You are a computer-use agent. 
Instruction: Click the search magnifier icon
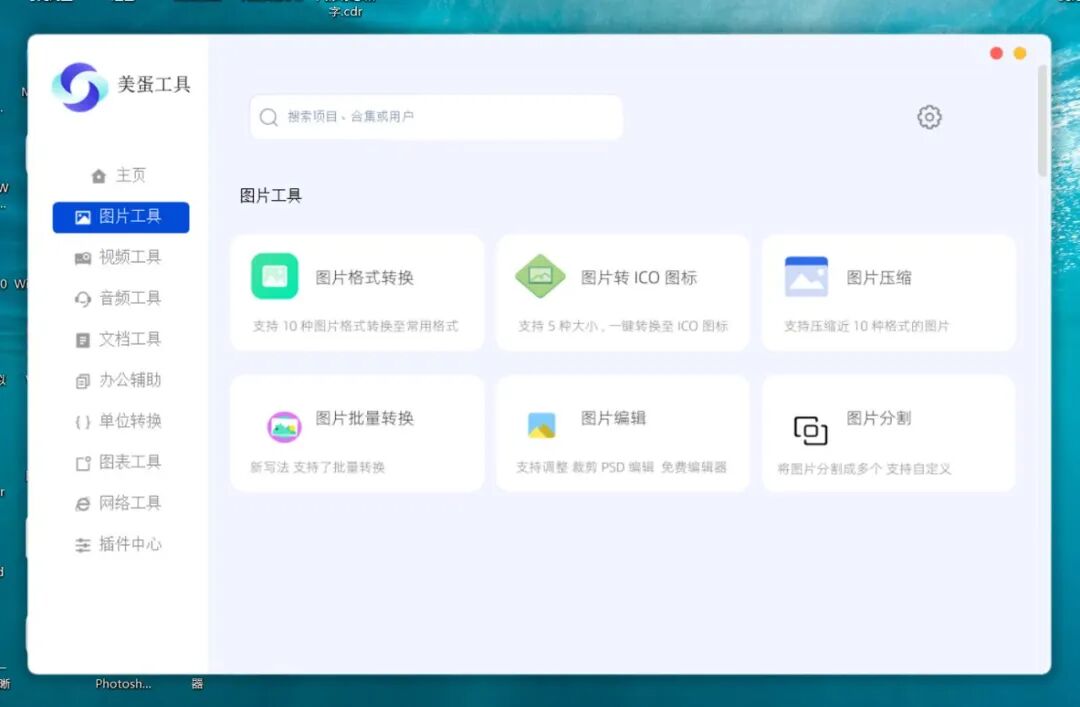268,117
